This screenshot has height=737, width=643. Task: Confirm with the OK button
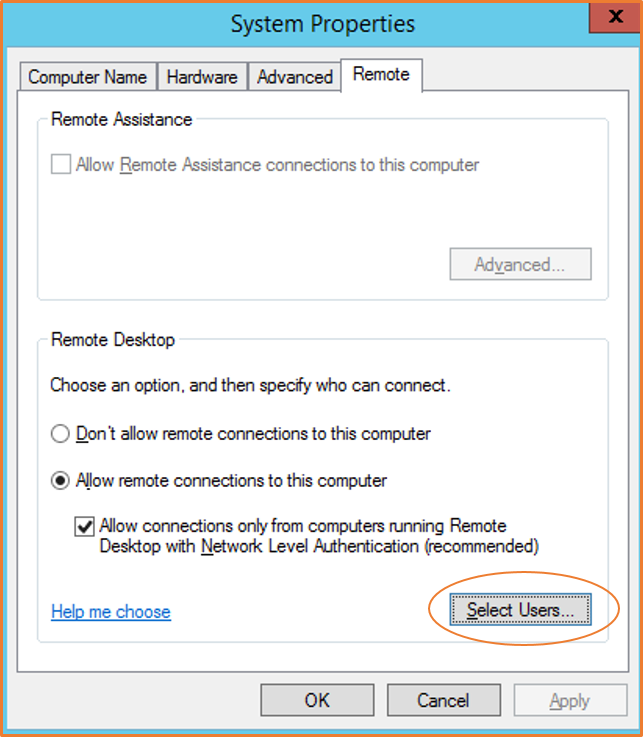point(317,700)
